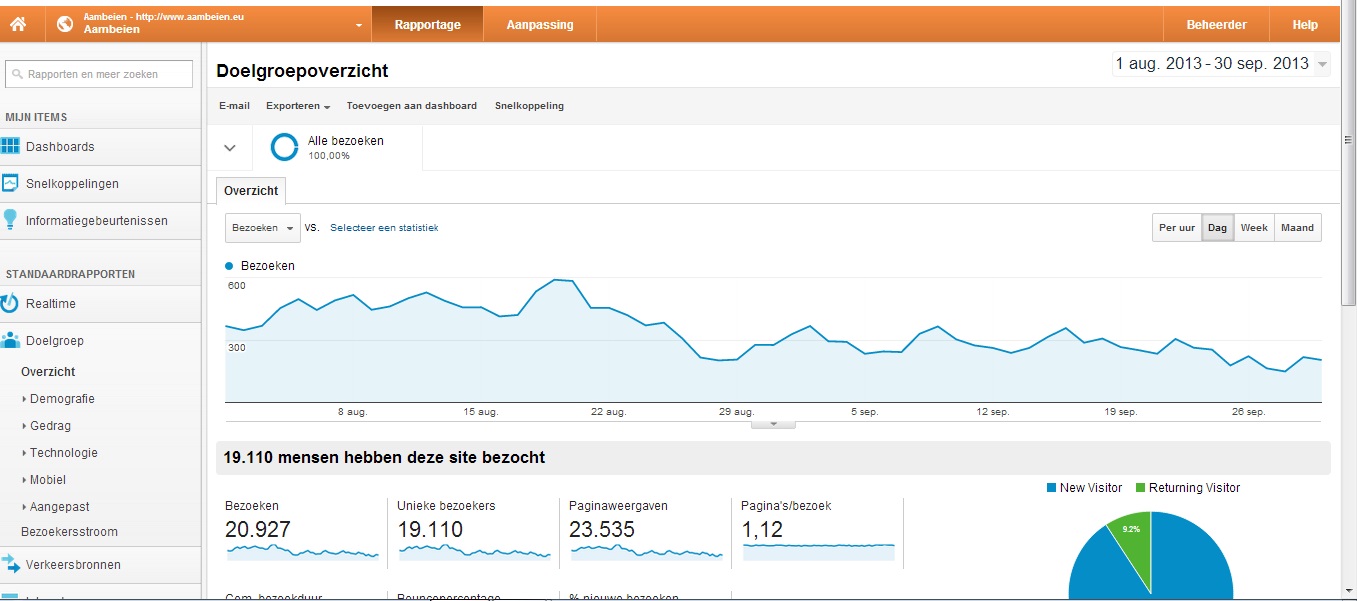Click the 19.110 mensen hebben deze site bezocht text
Screen dimensions: 1357x601
coord(384,458)
